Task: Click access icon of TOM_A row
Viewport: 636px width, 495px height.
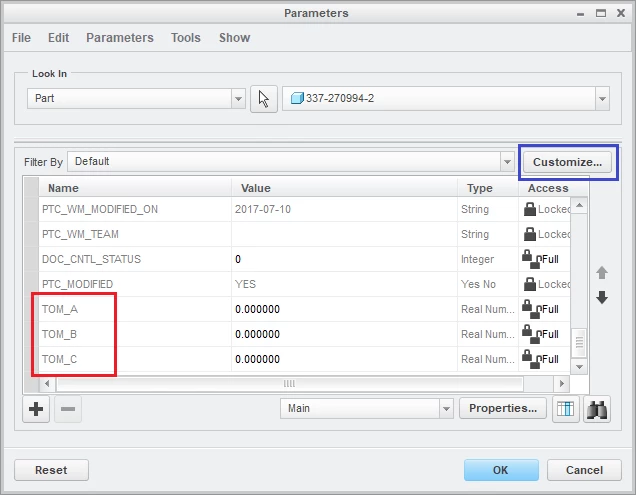Action: point(531,309)
